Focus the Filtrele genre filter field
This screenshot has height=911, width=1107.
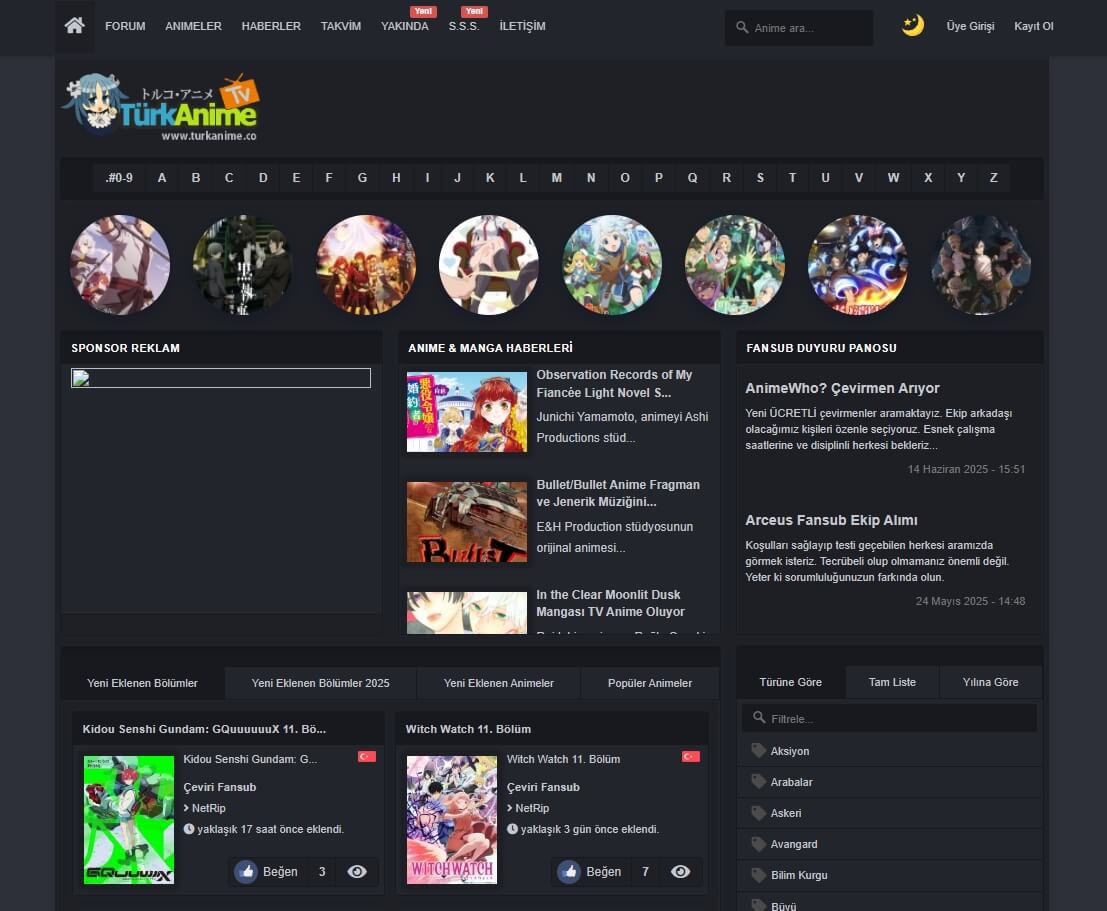[890, 718]
